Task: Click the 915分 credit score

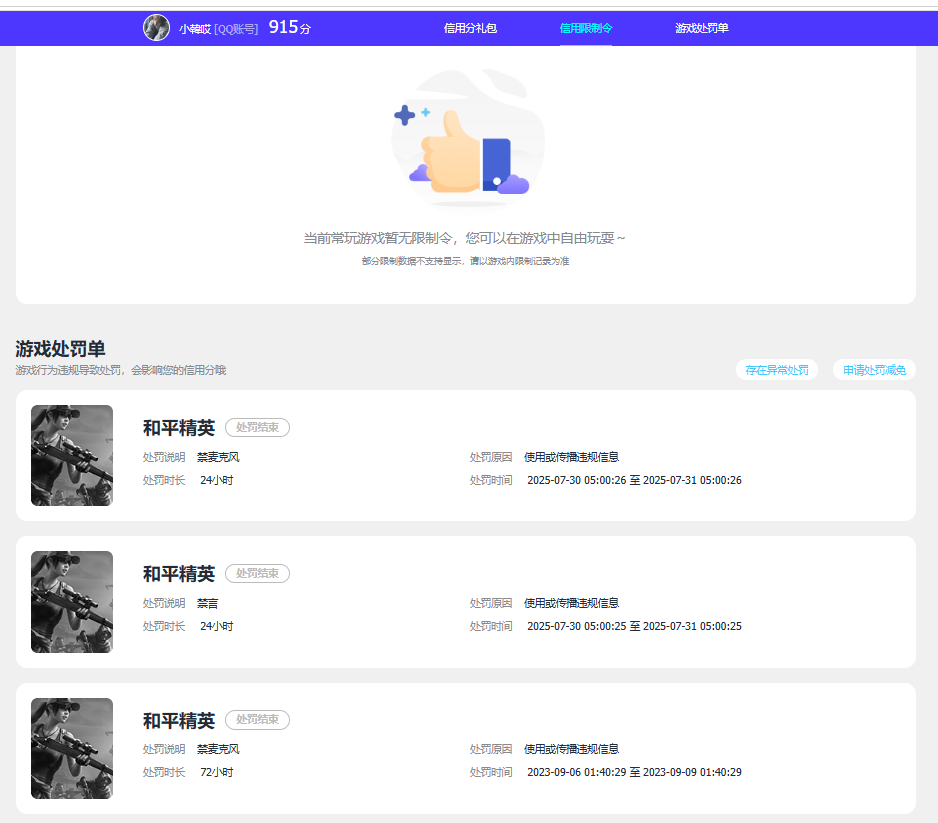Action: pos(290,28)
